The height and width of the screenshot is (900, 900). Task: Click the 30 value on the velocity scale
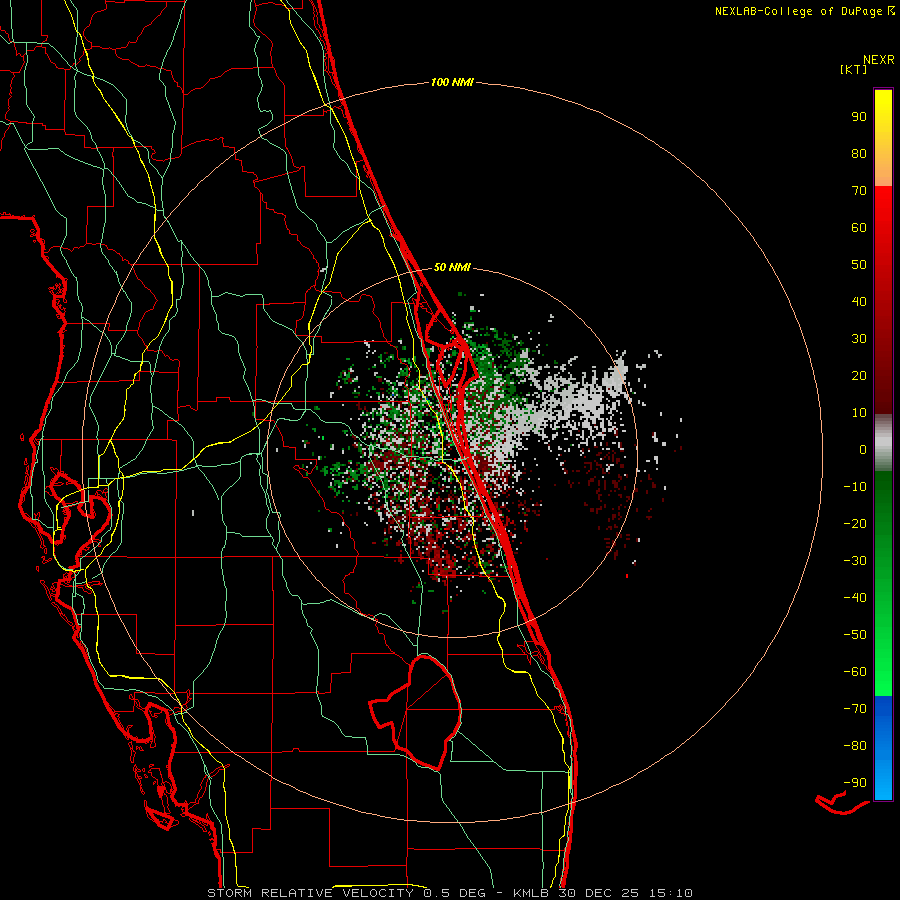(x=859, y=339)
